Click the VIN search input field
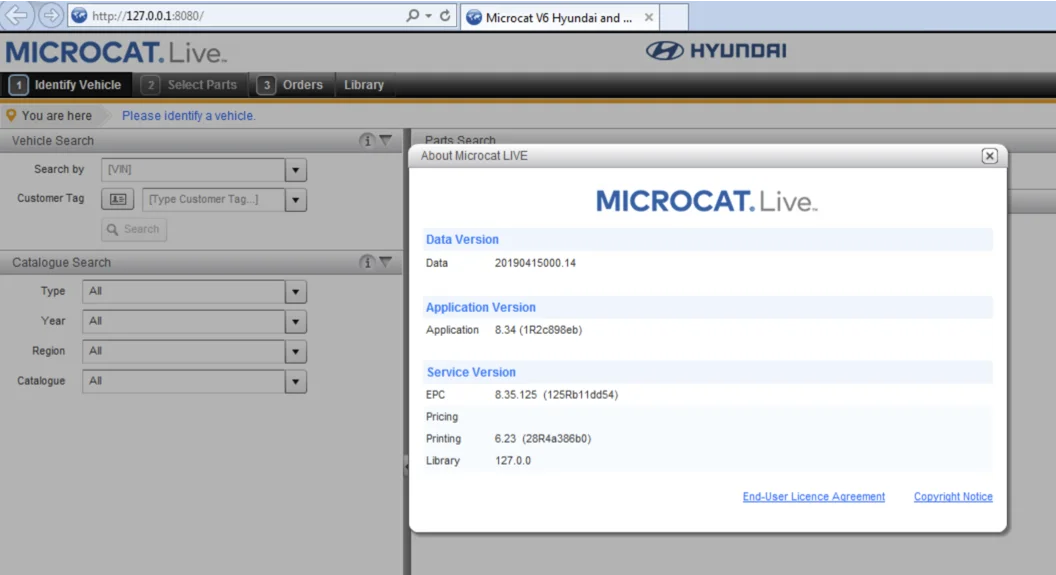Viewport: 1056px width, 575px height. [x=193, y=170]
